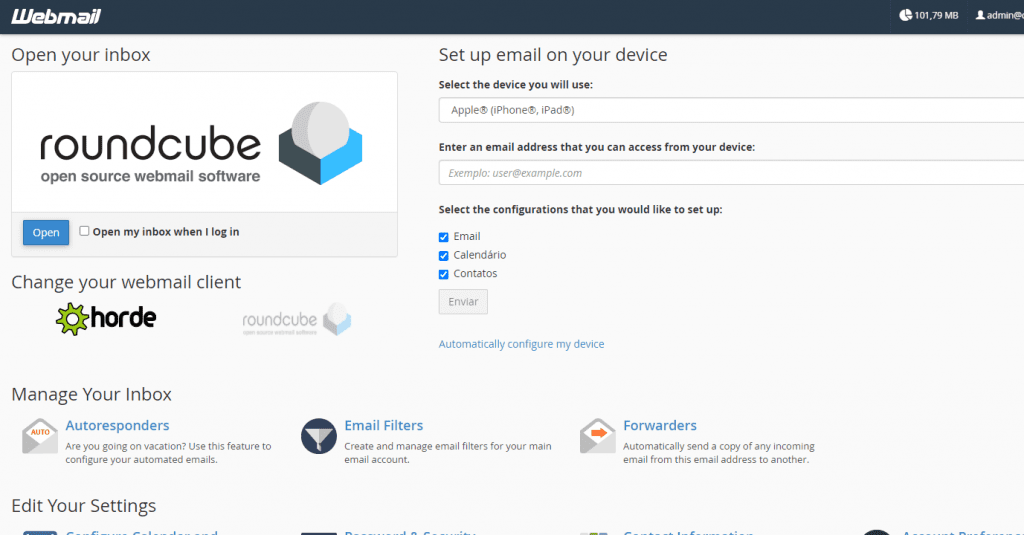Click the Forwarders envelope arrow icon
Image resolution: width=1024 pixels, height=535 pixels.
pos(598,436)
